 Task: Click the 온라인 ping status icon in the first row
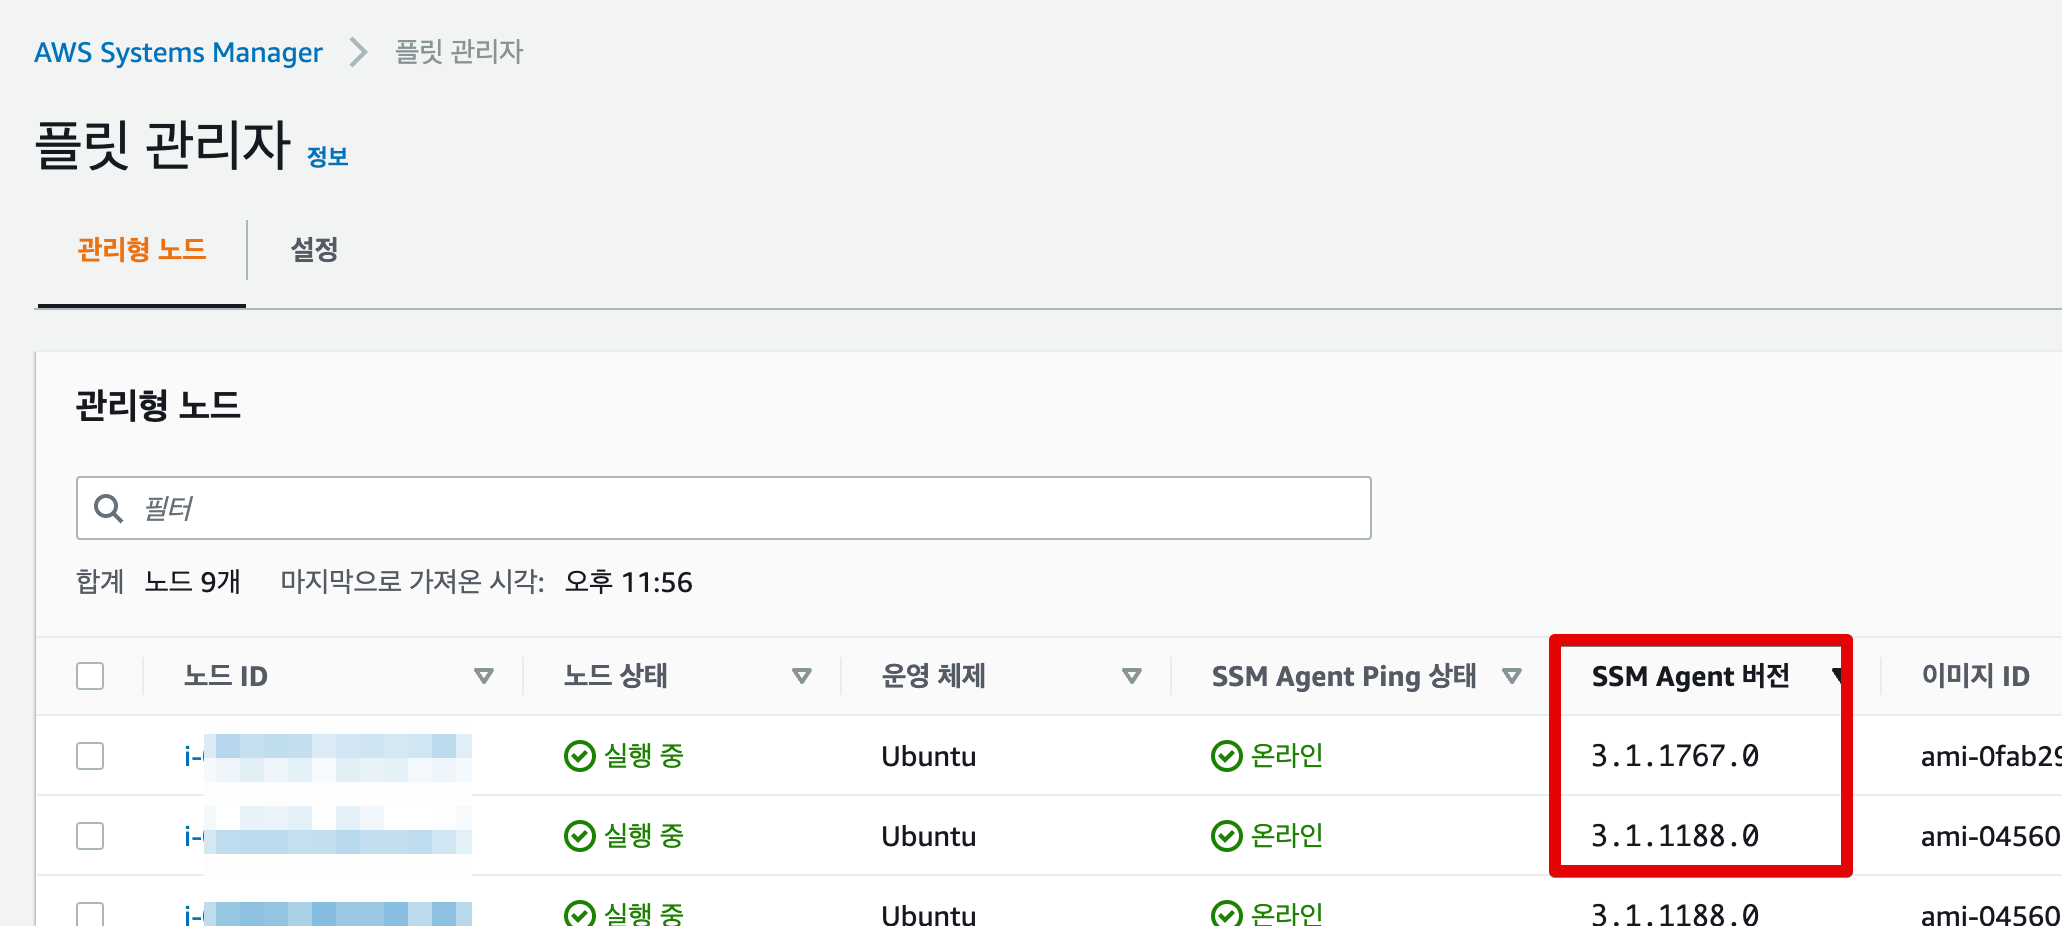[1227, 756]
